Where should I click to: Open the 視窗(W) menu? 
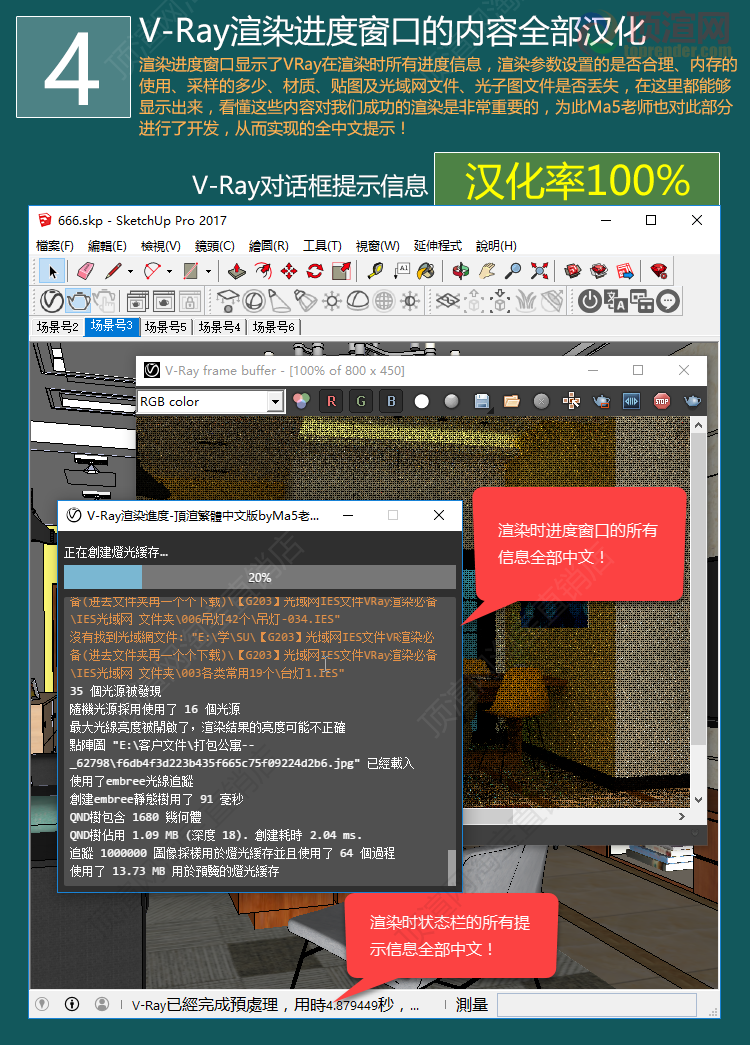pos(377,246)
